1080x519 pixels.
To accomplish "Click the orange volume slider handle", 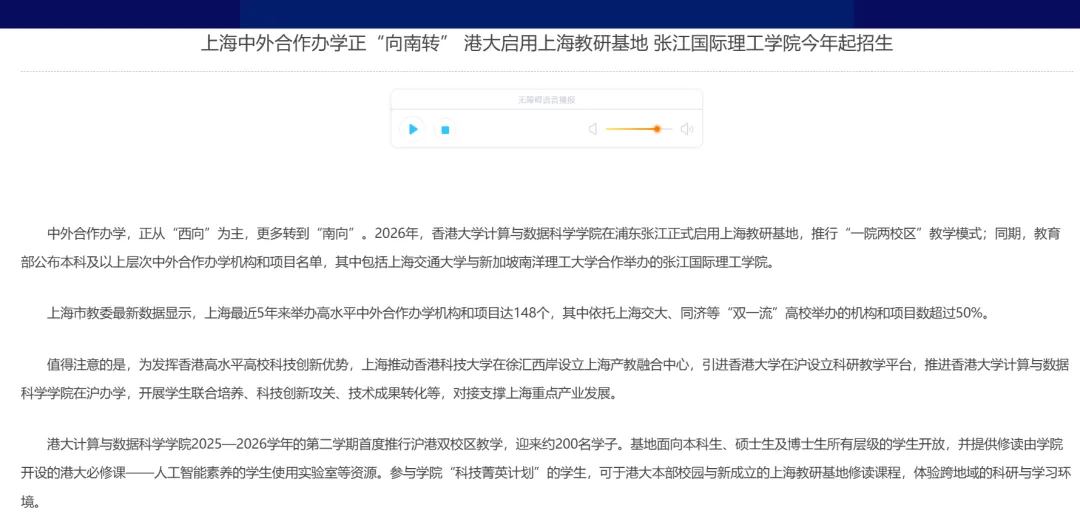I will click(x=657, y=129).
